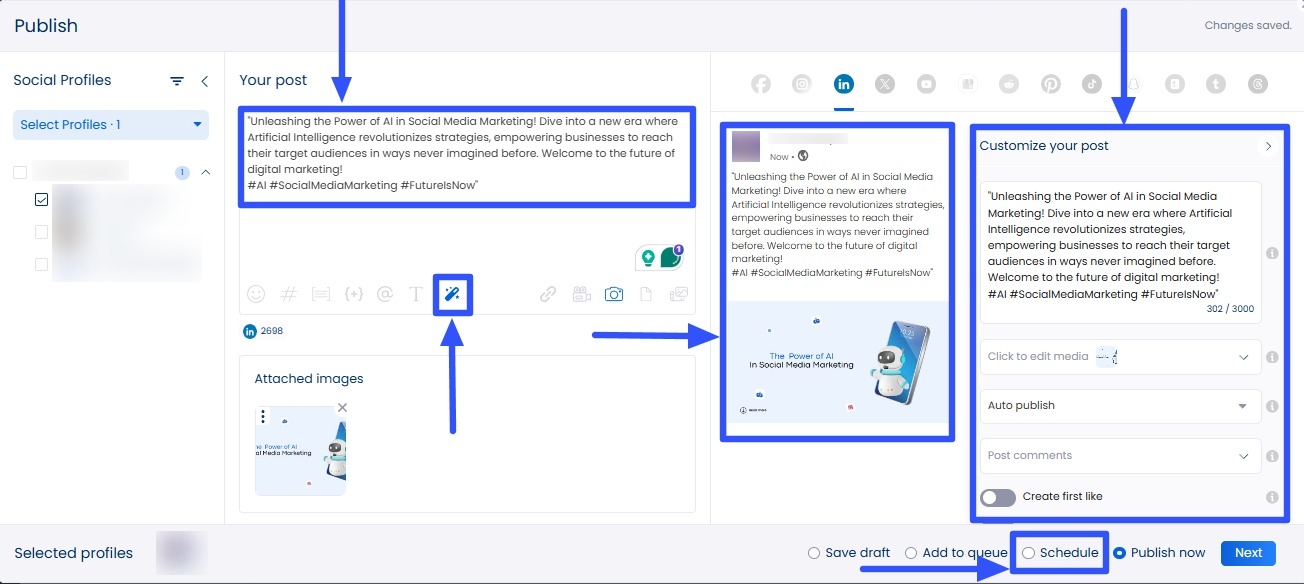Insert a hashtag using the hashtag icon

point(289,294)
